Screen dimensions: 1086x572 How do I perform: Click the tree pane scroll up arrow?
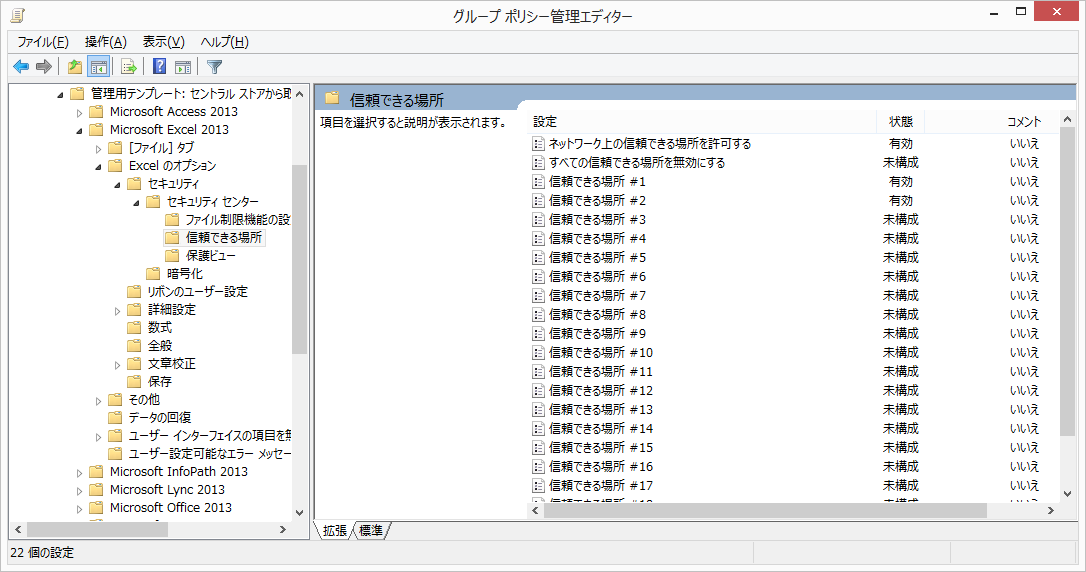[299, 94]
